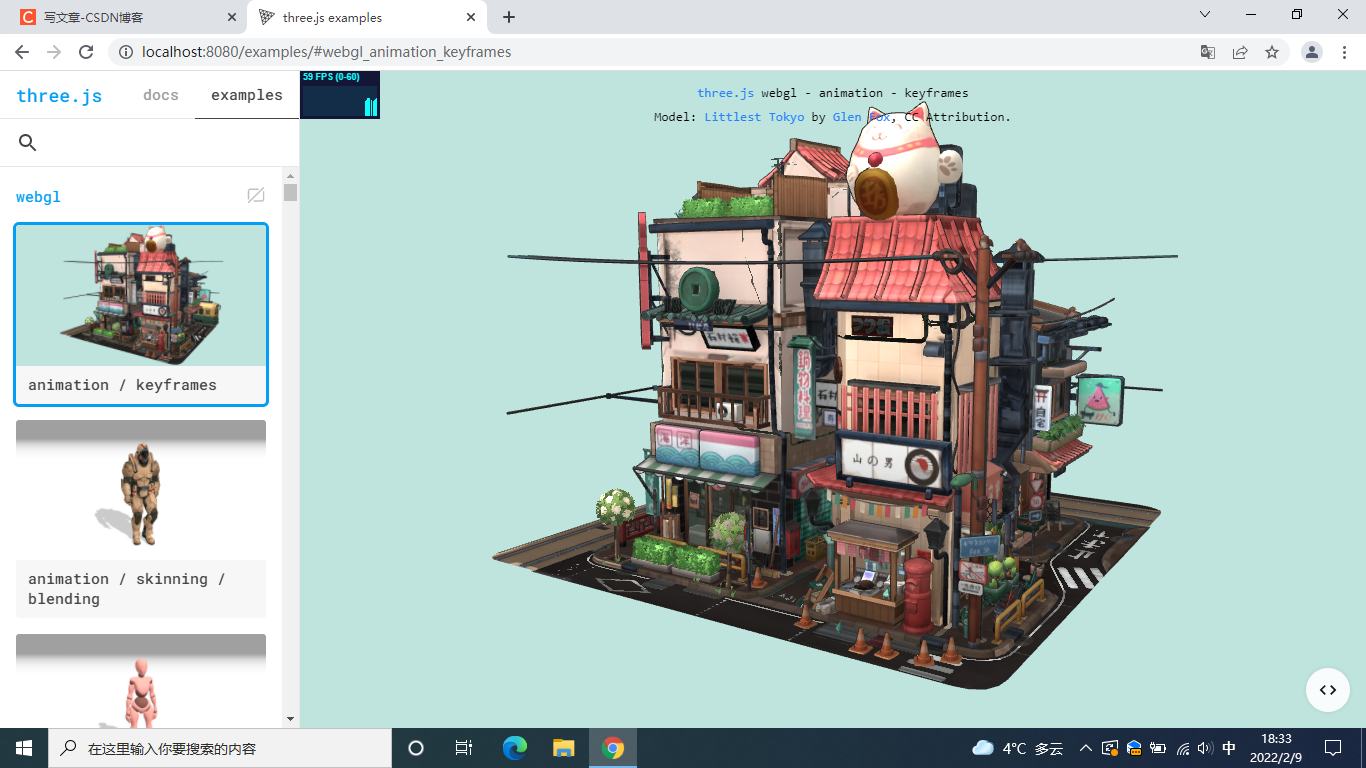Focus the Windows taskbar search box
Viewport: 1366px width, 768px height.
(x=220, y=748)
